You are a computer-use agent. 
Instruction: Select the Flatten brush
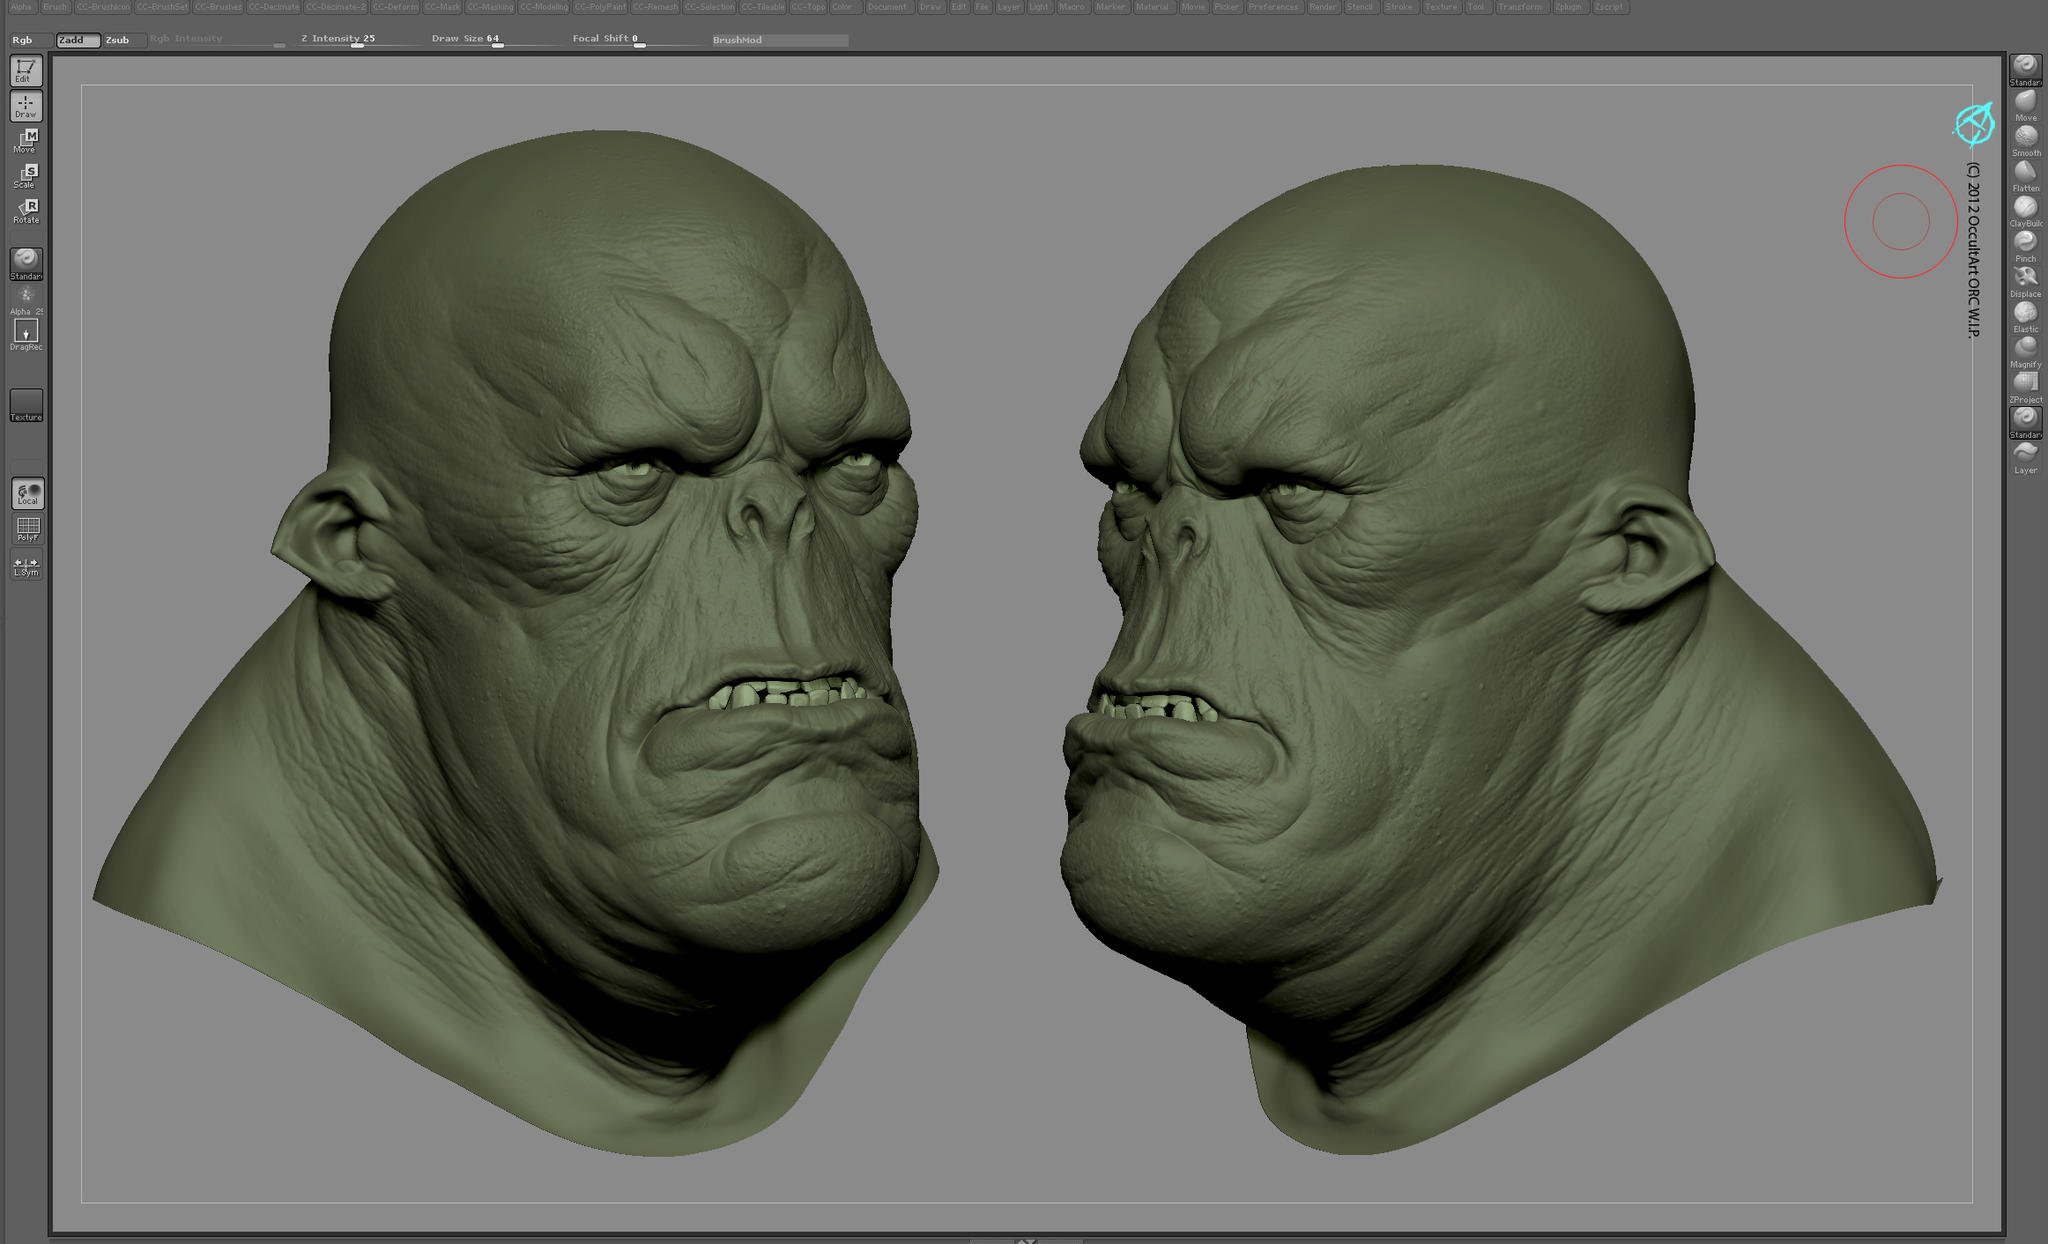click(2025, 175)
